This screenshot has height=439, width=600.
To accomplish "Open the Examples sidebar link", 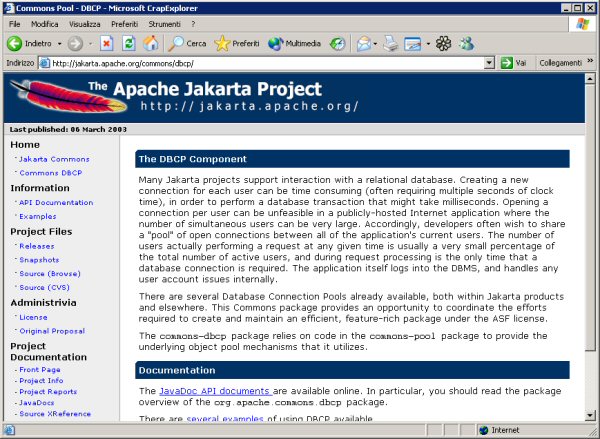I will click(38, 216).
